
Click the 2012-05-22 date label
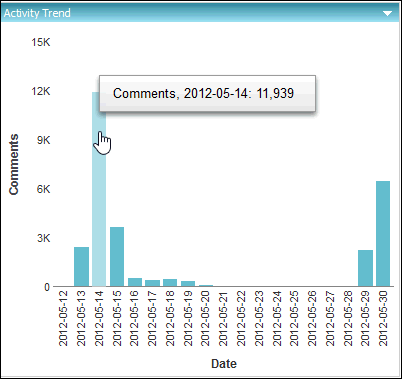click(x=241, y=318)
